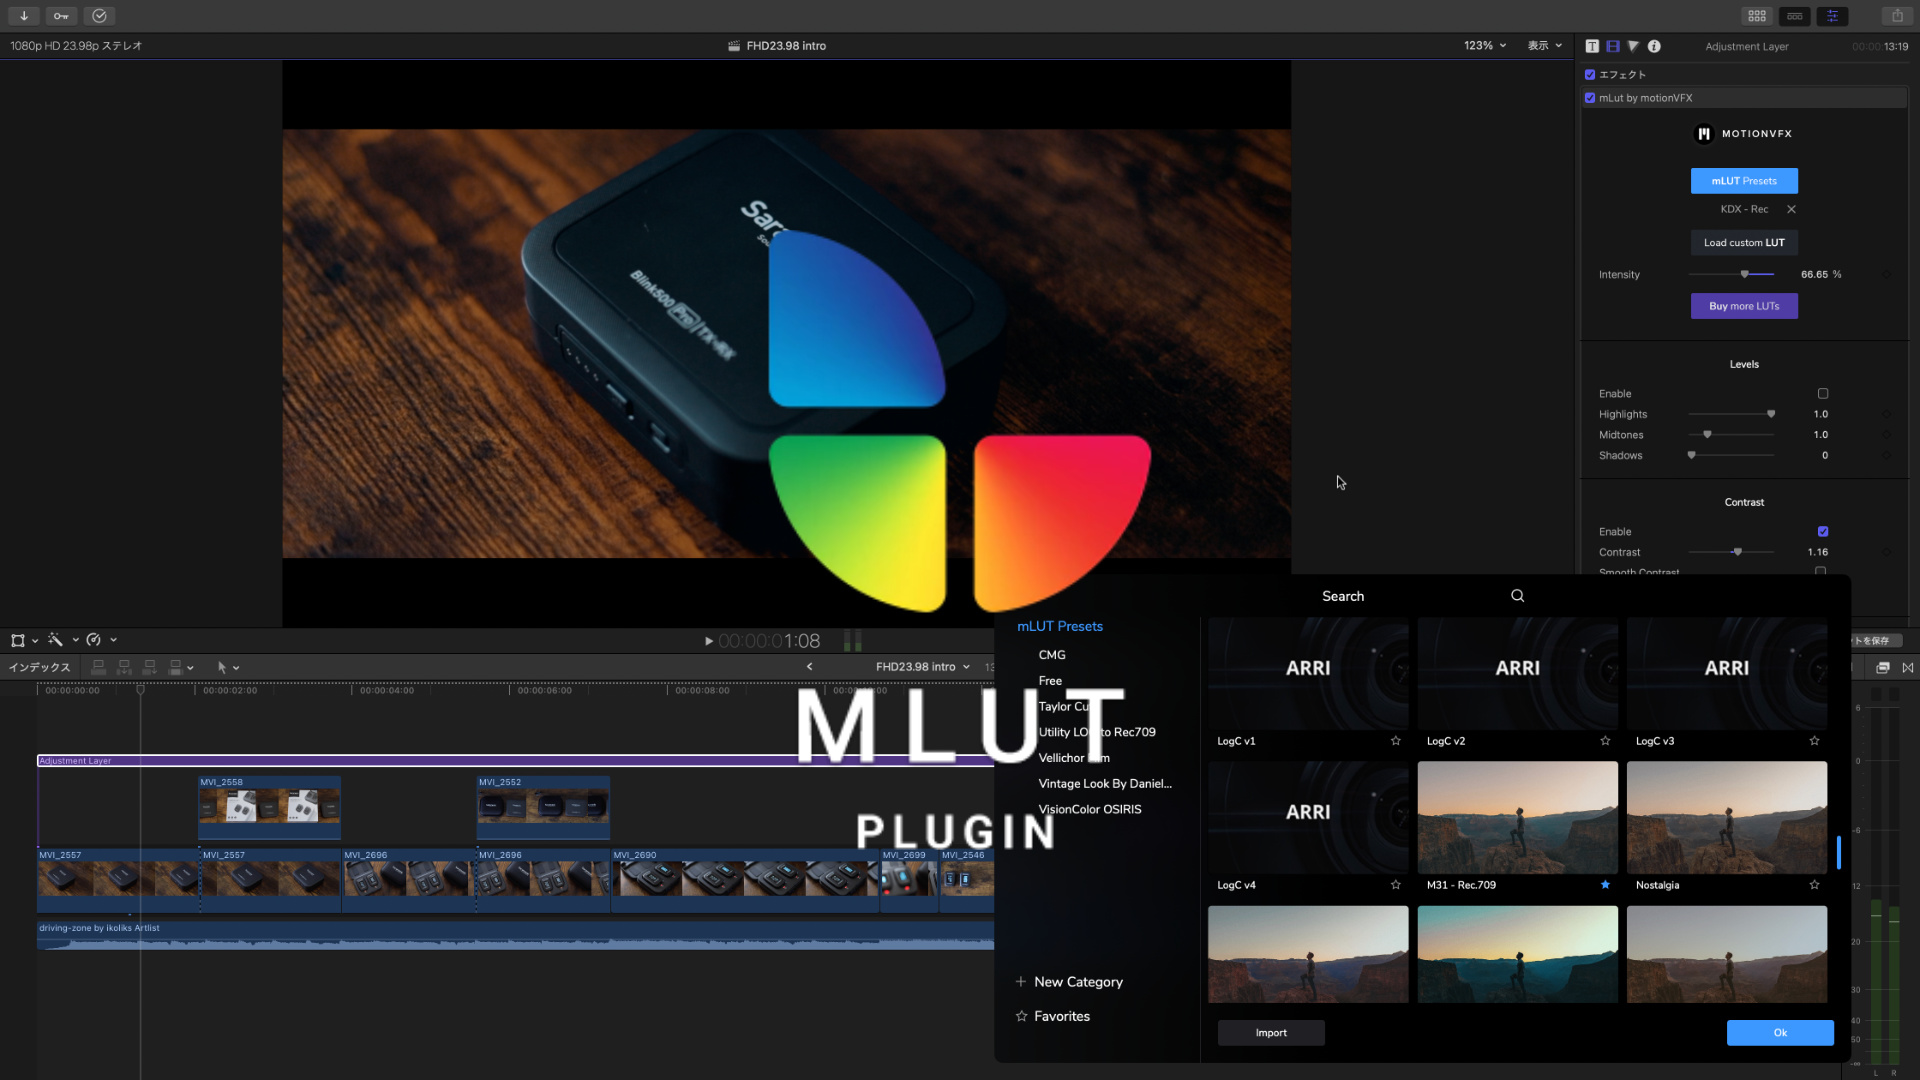
Task: Favorite the LogC v3 preset star
Action: pyautogui.click(x=1814, y=741)
